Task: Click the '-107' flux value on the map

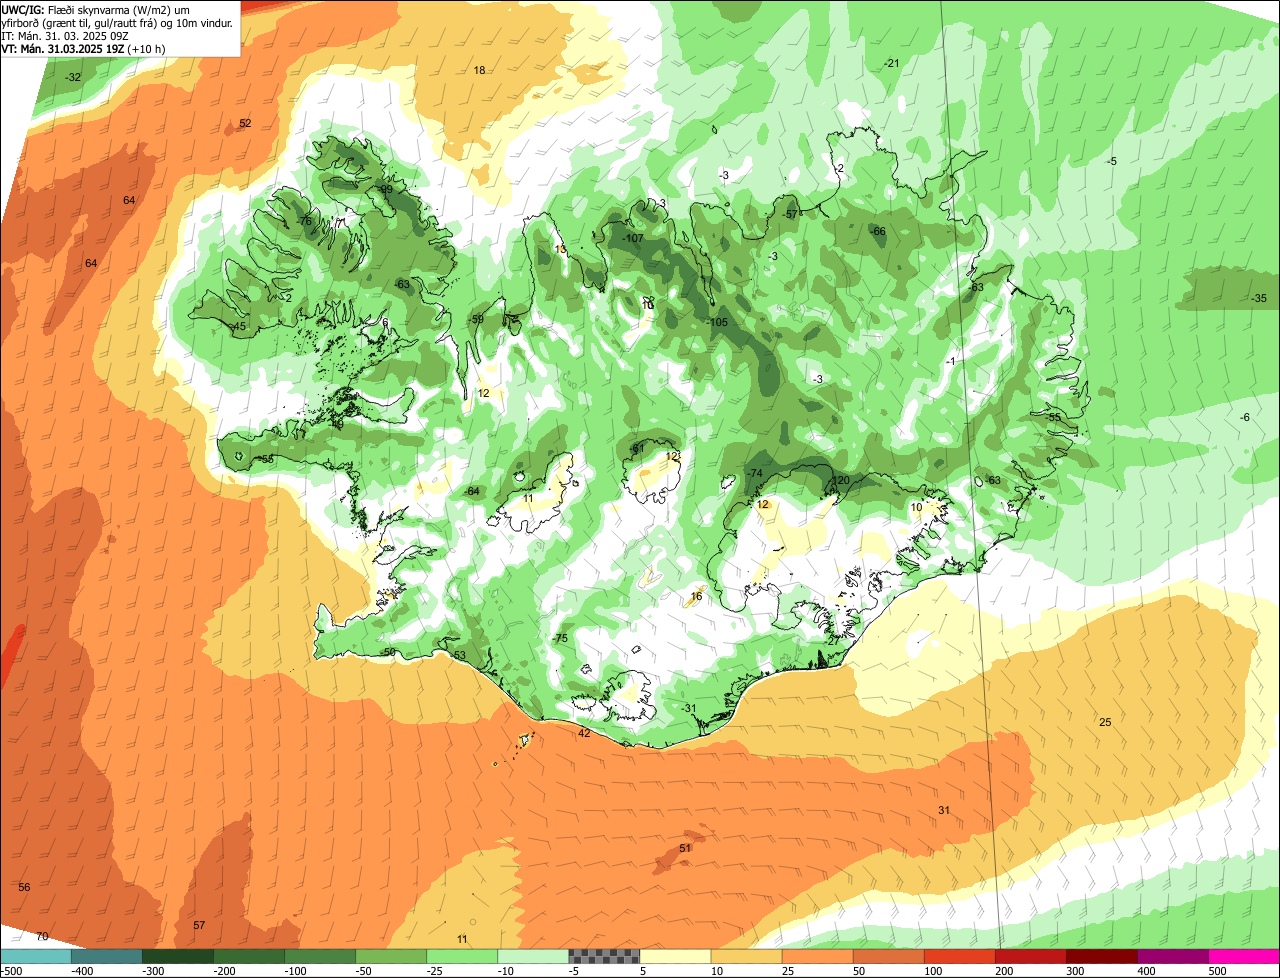Action: [632, 238]
